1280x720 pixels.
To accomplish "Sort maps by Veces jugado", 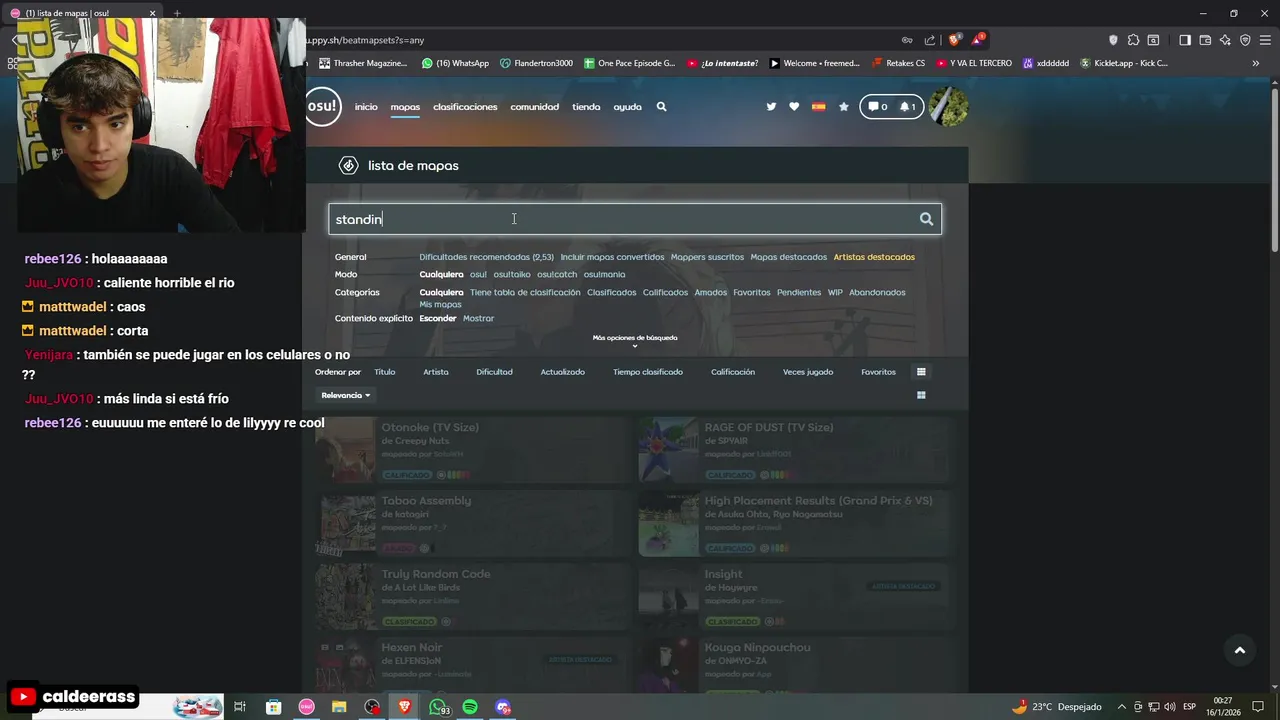I will click(x=808, y=372).
